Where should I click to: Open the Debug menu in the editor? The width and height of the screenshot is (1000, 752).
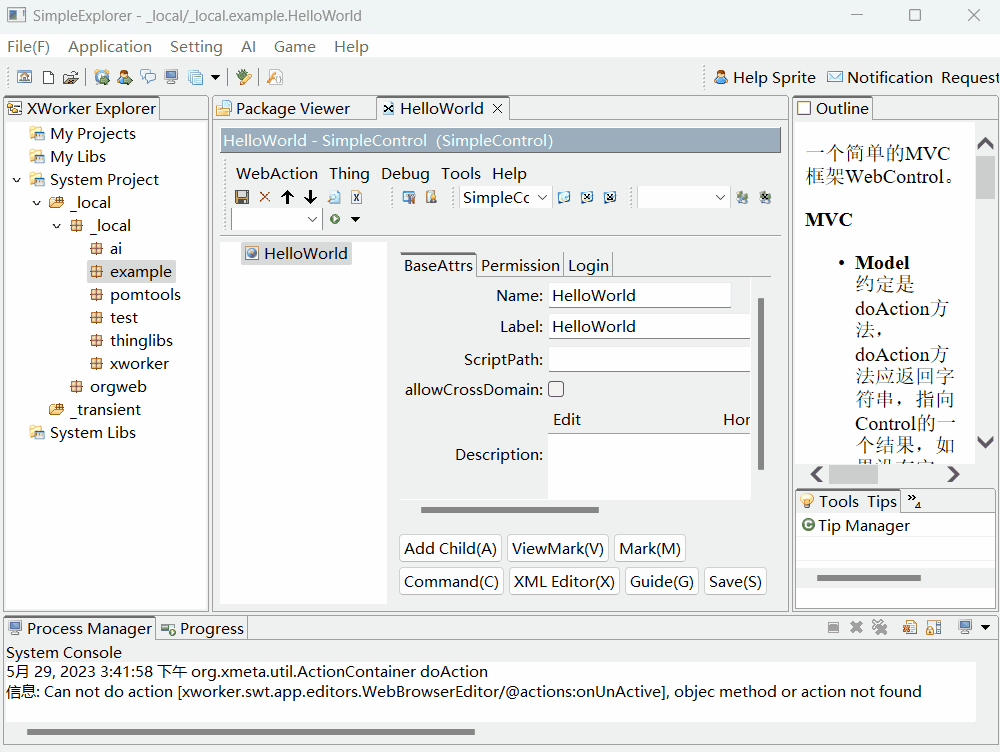tap(405, 173)
